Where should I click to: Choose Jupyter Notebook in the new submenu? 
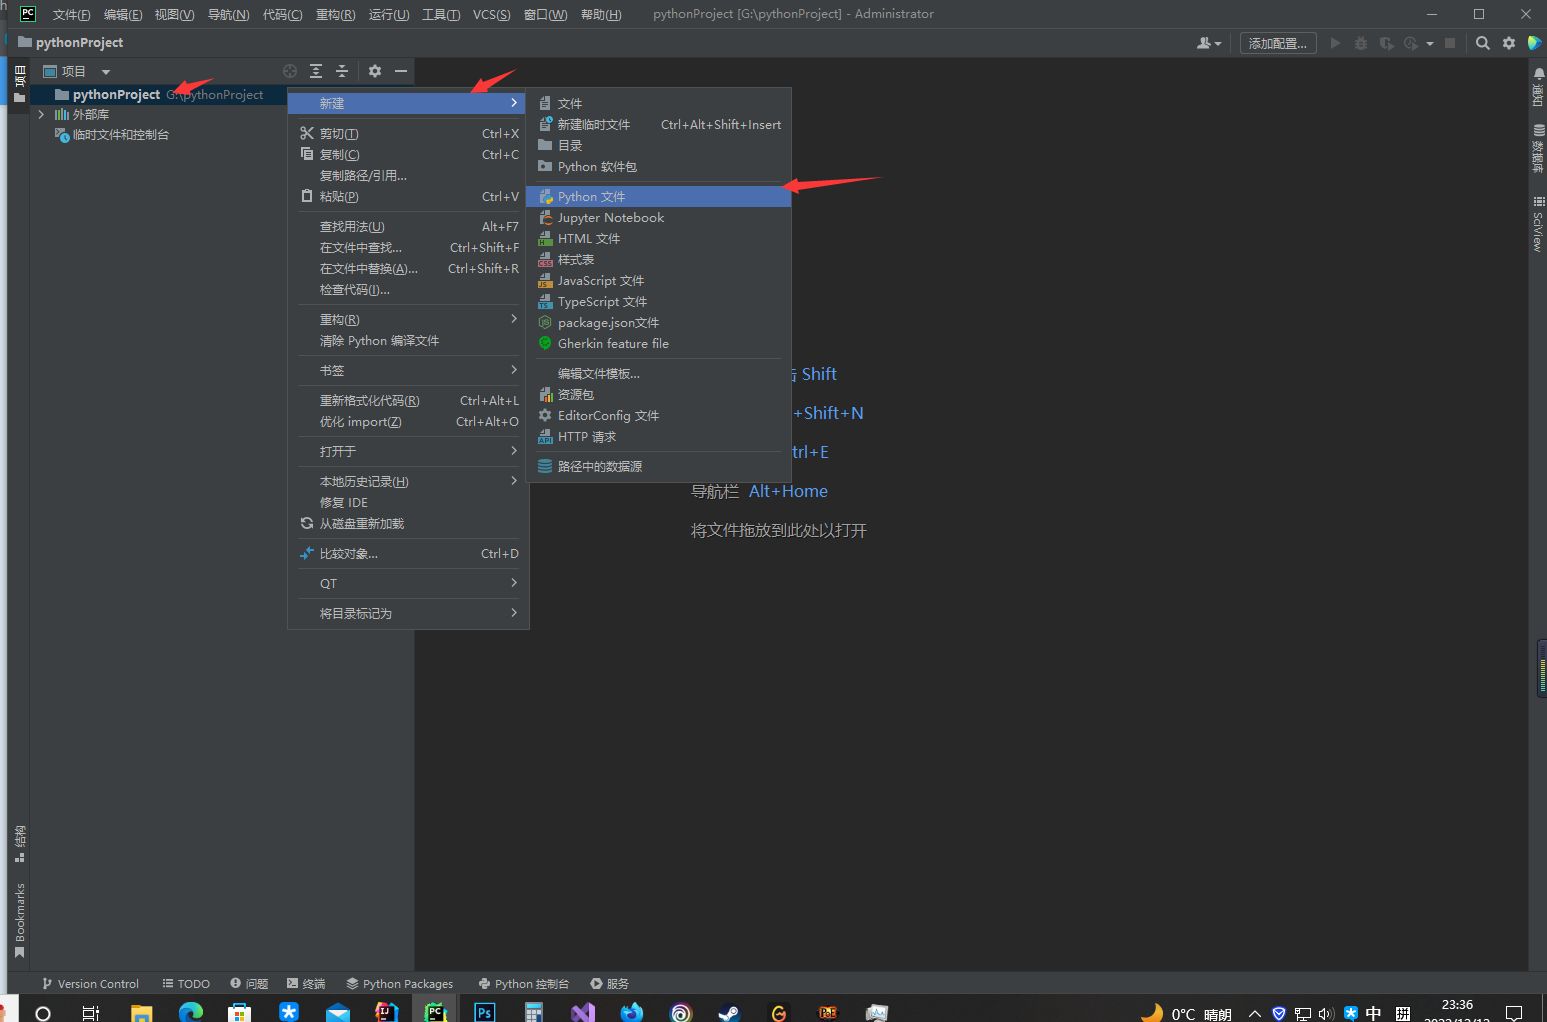tap(610, 218)
